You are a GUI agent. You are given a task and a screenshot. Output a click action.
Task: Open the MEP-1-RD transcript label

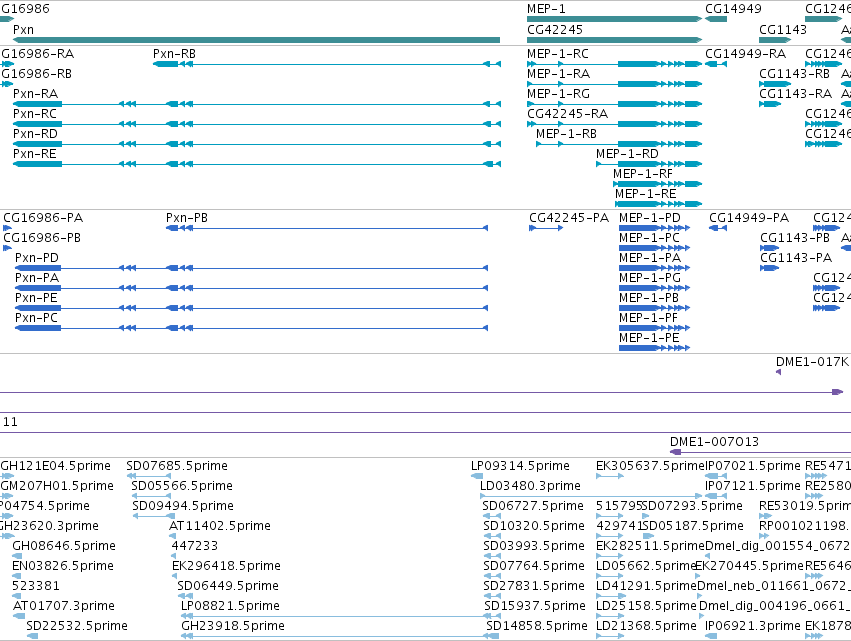[x=627, y=154]
